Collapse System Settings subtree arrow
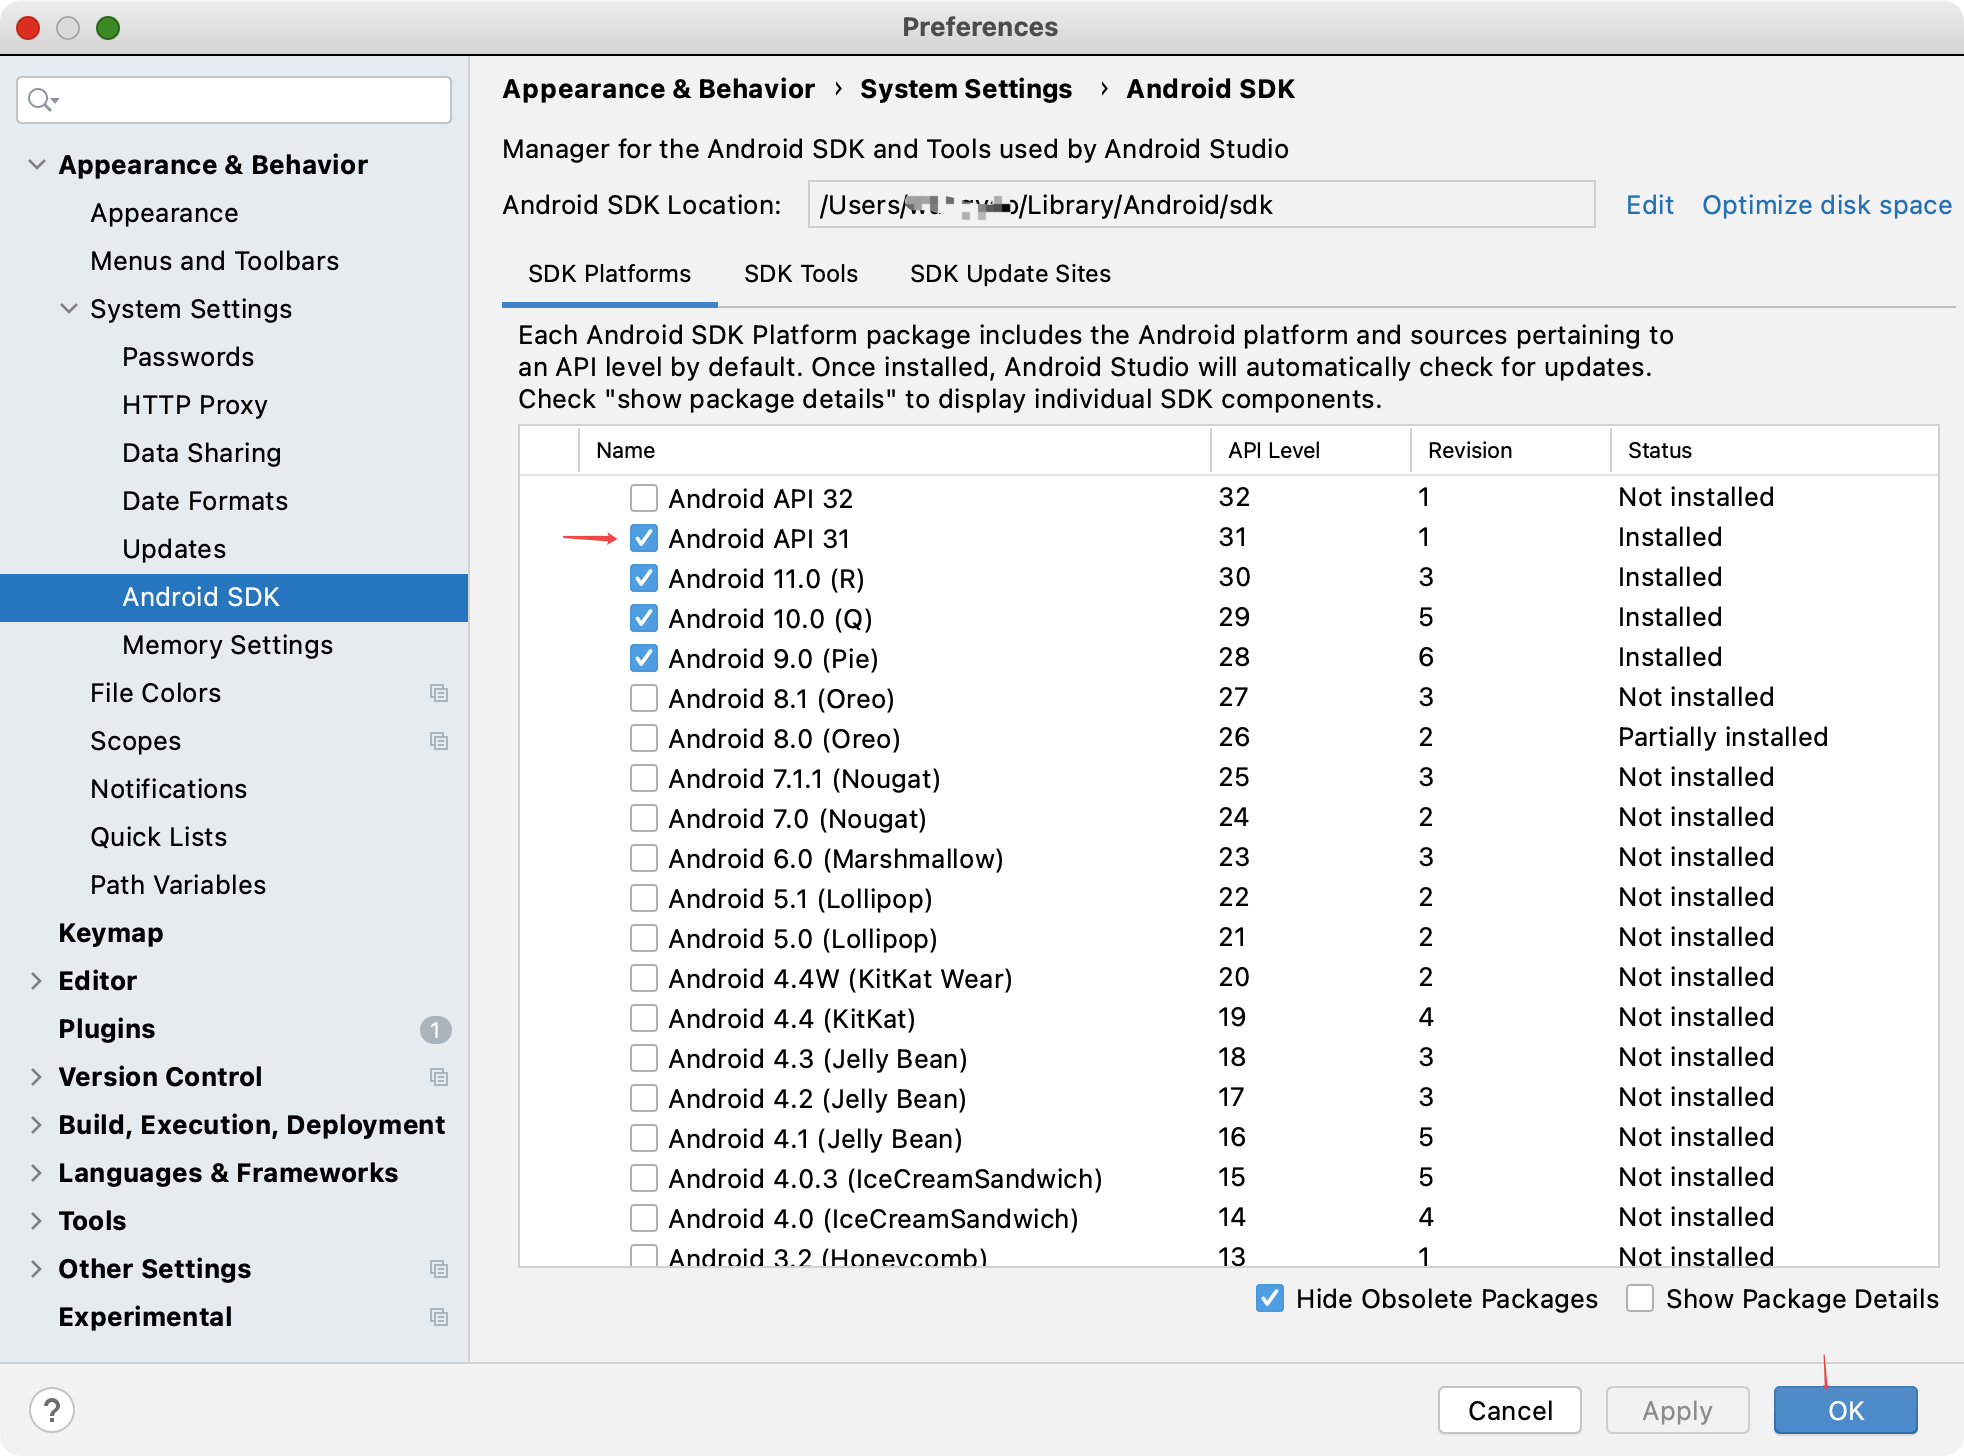Viewport: 1964px width, 1456px height. click(69, 308)
